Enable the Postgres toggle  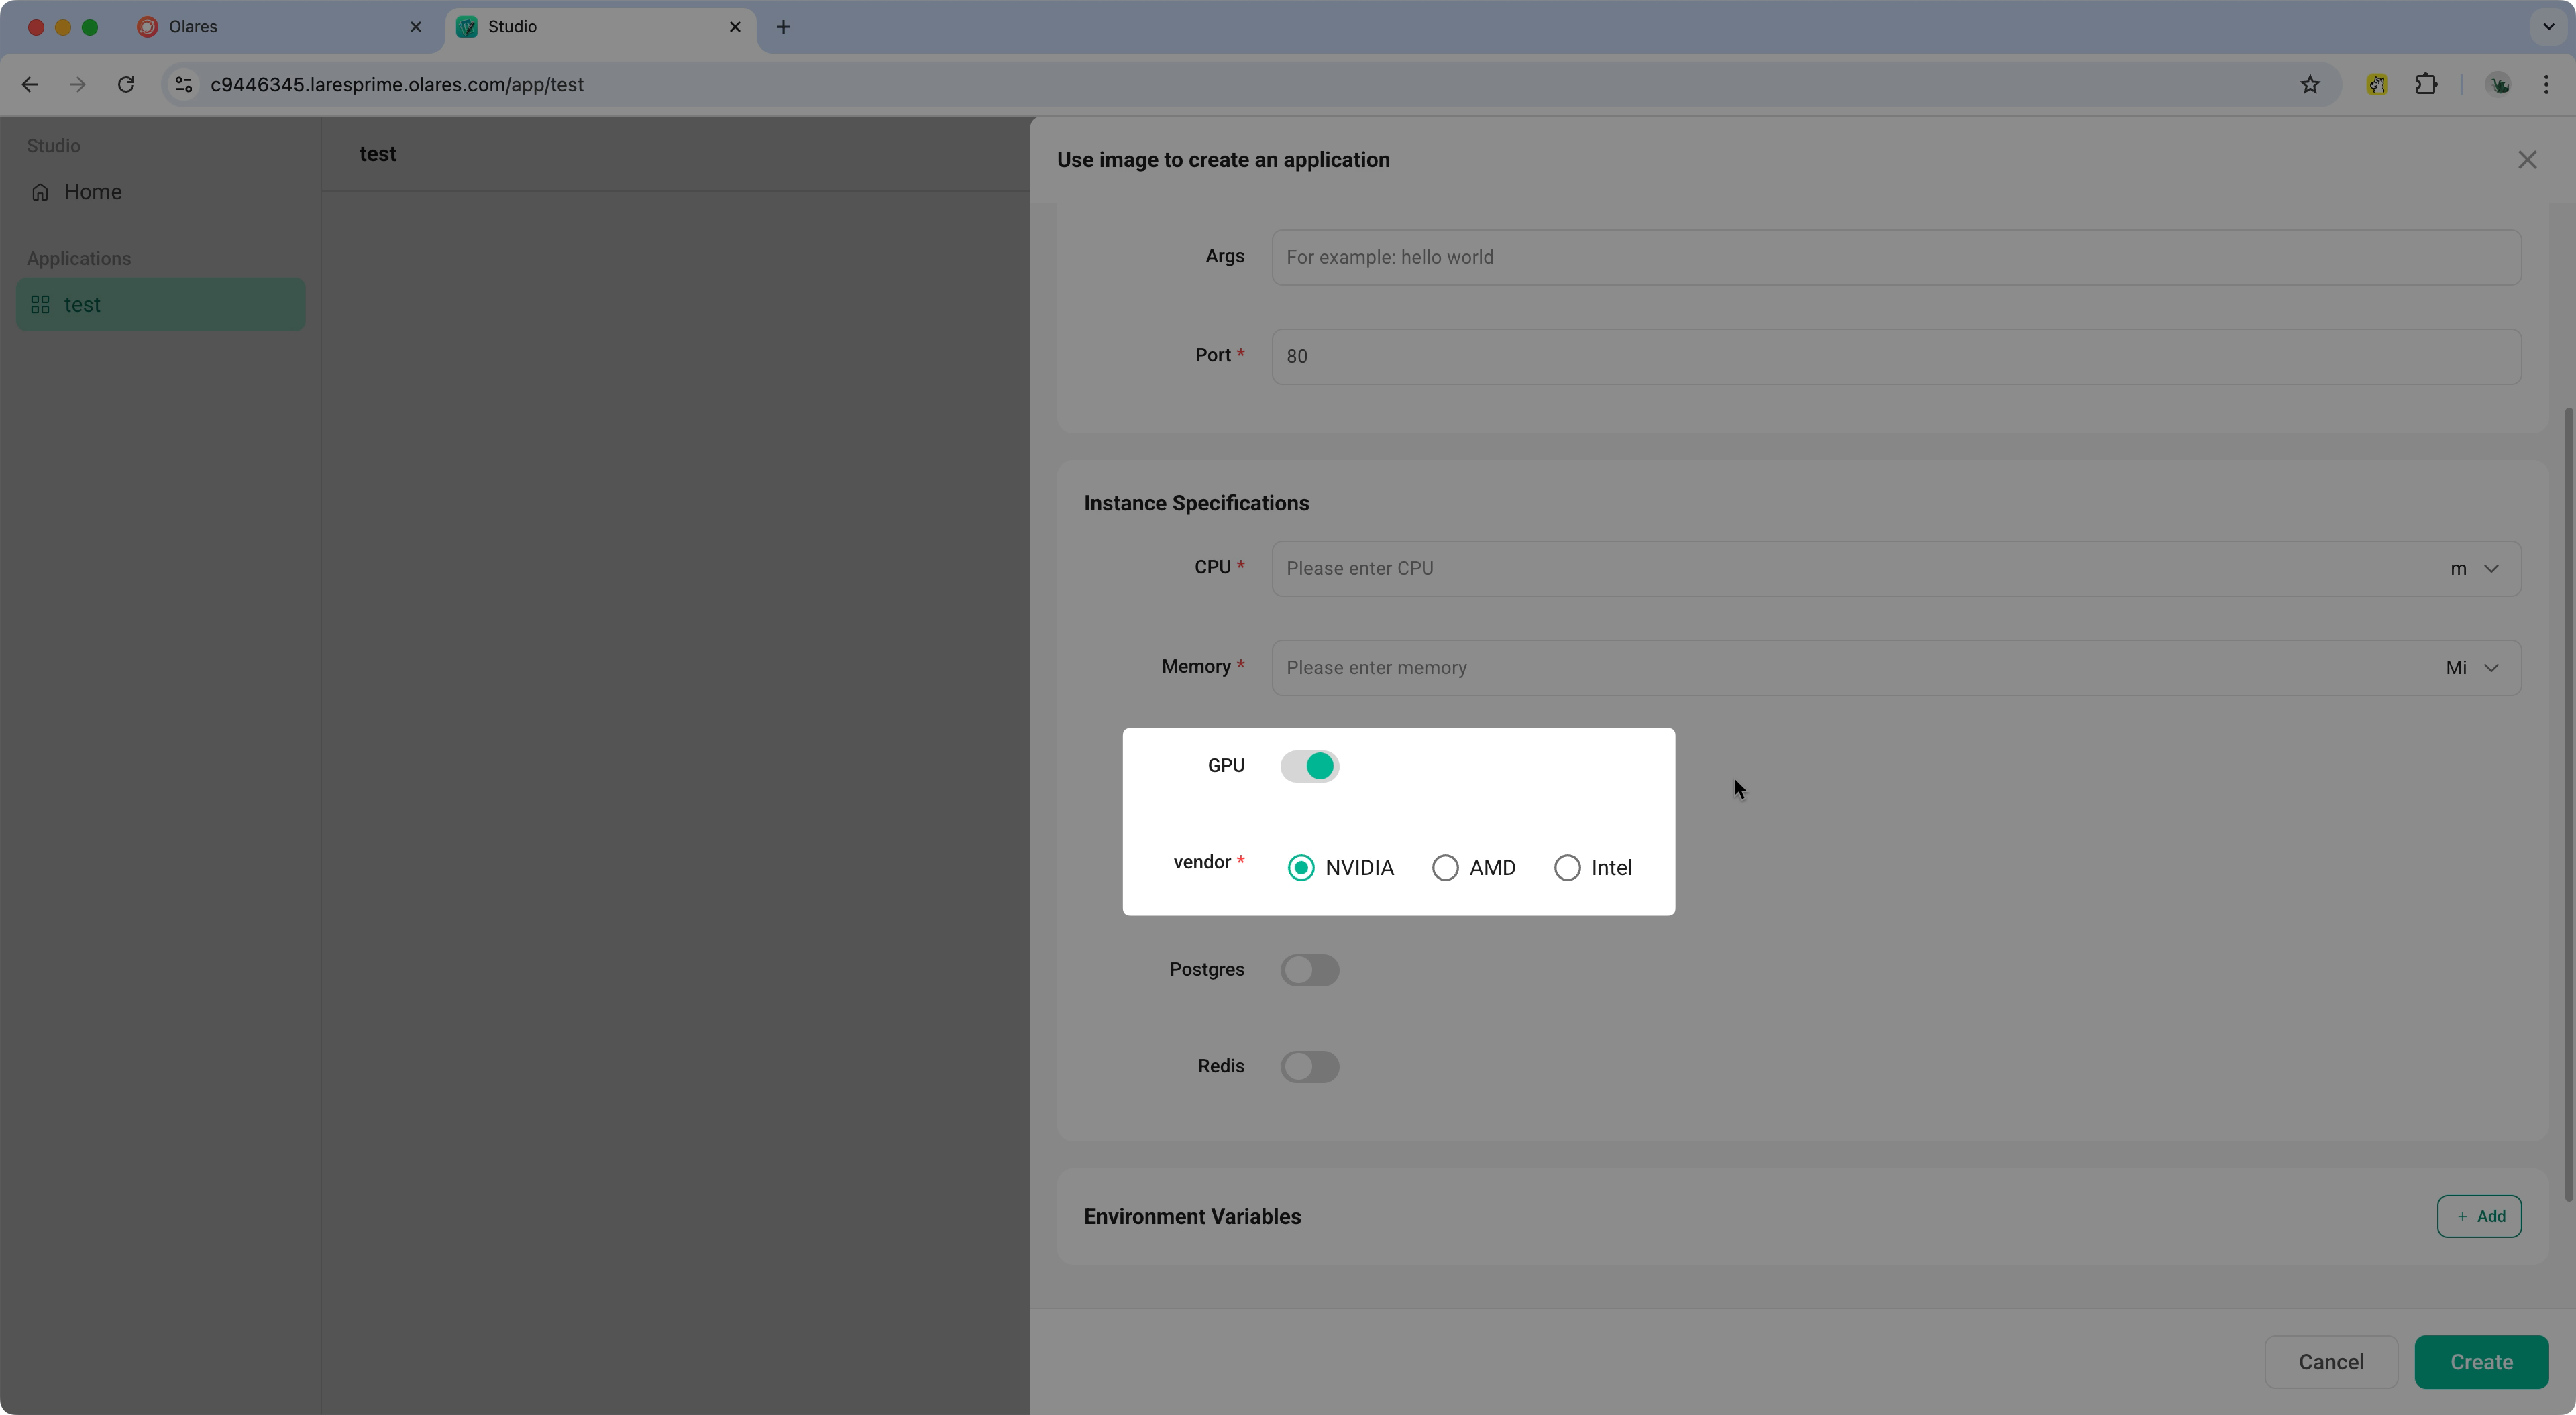[x=1311, y=970]
